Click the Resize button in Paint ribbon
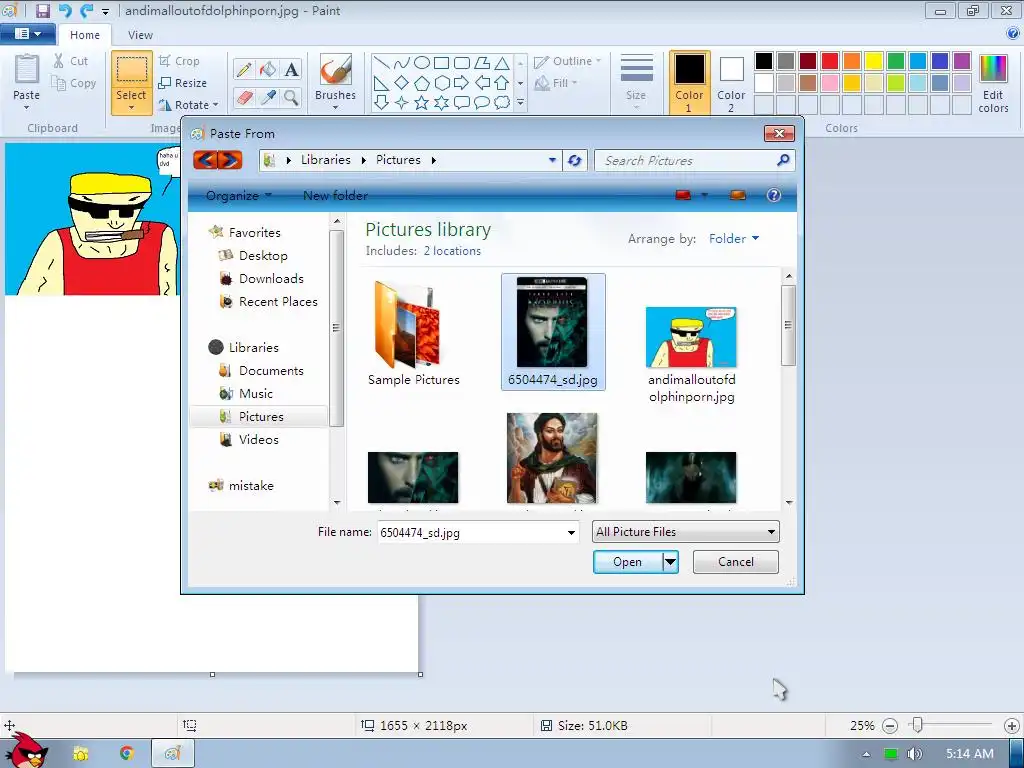 183,83
